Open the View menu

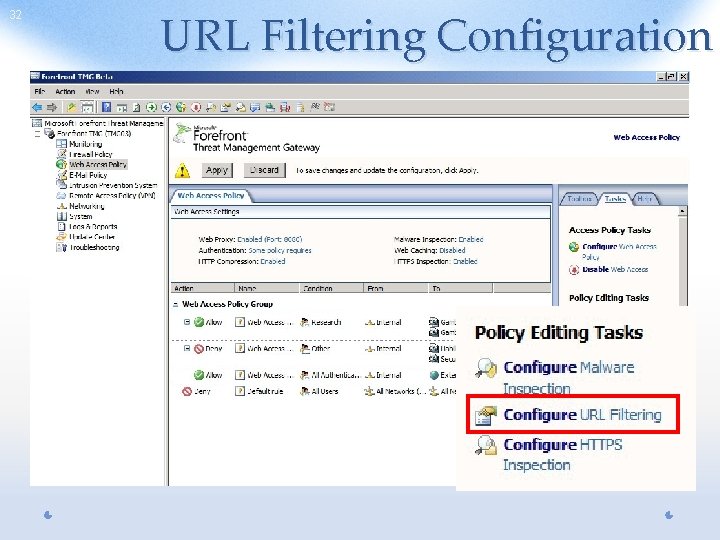[92, 91]
